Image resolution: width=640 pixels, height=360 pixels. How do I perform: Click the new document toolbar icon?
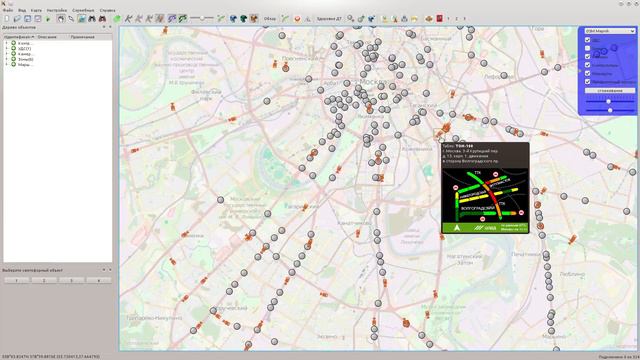pyautogui.click(x=7, y=19)
